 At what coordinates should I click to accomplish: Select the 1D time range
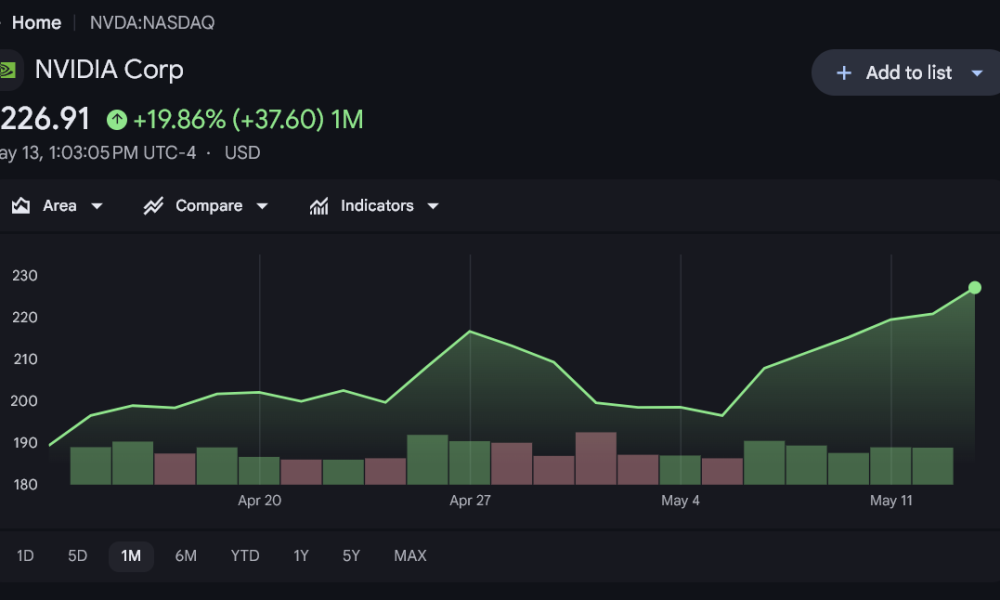click(x=25, y=556)
